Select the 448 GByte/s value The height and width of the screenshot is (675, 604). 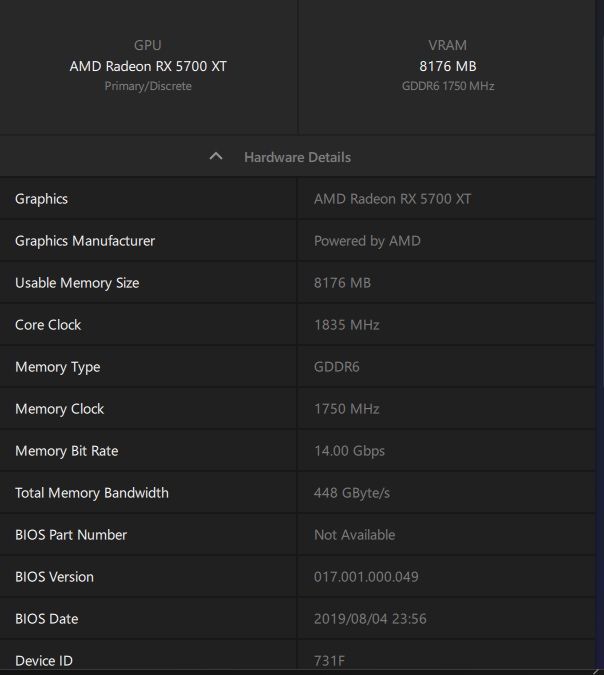click(x=352, y=493)
